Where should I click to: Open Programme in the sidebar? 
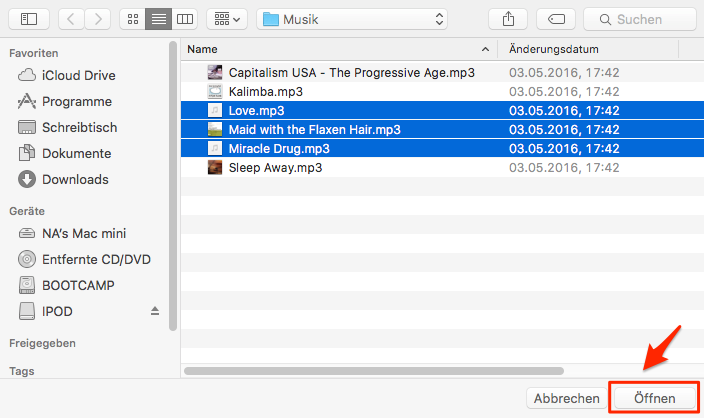(x=76, y=101)
